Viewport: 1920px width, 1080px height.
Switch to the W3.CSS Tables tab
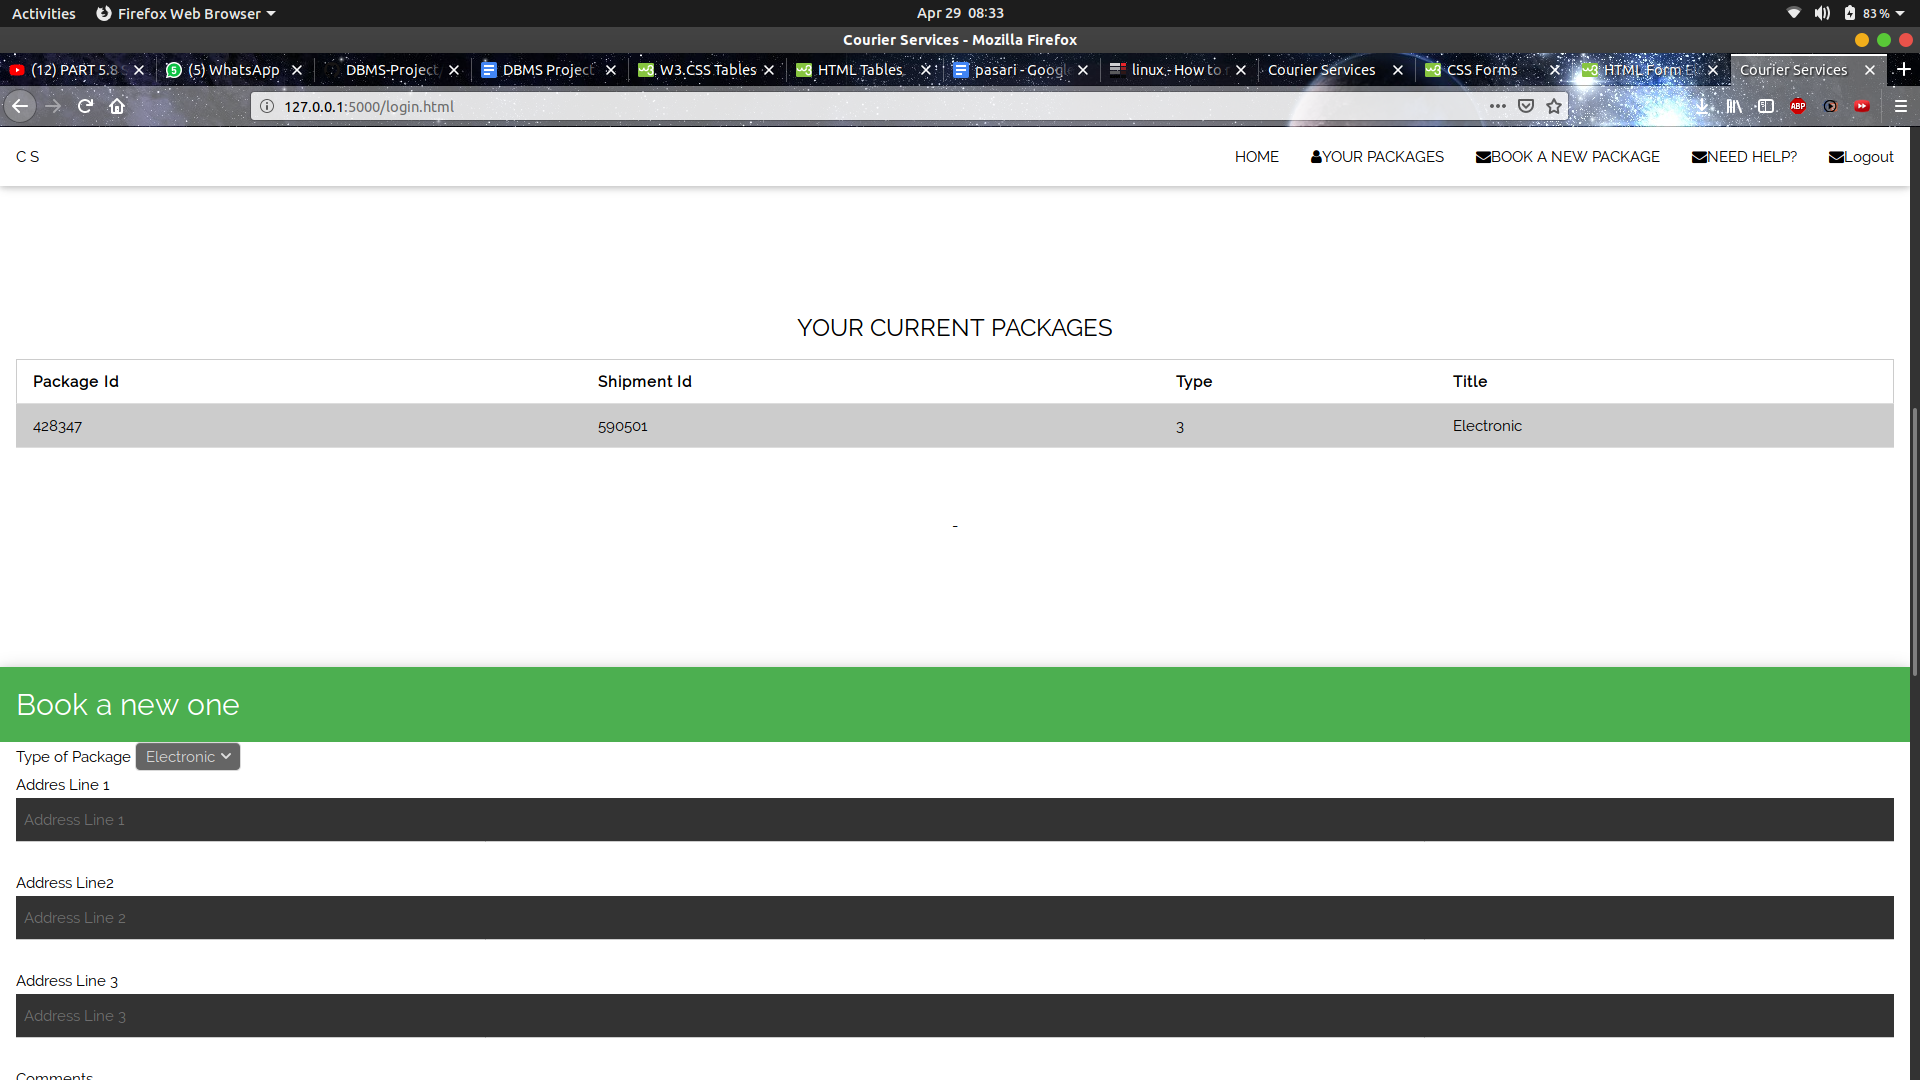click(706, 70)
